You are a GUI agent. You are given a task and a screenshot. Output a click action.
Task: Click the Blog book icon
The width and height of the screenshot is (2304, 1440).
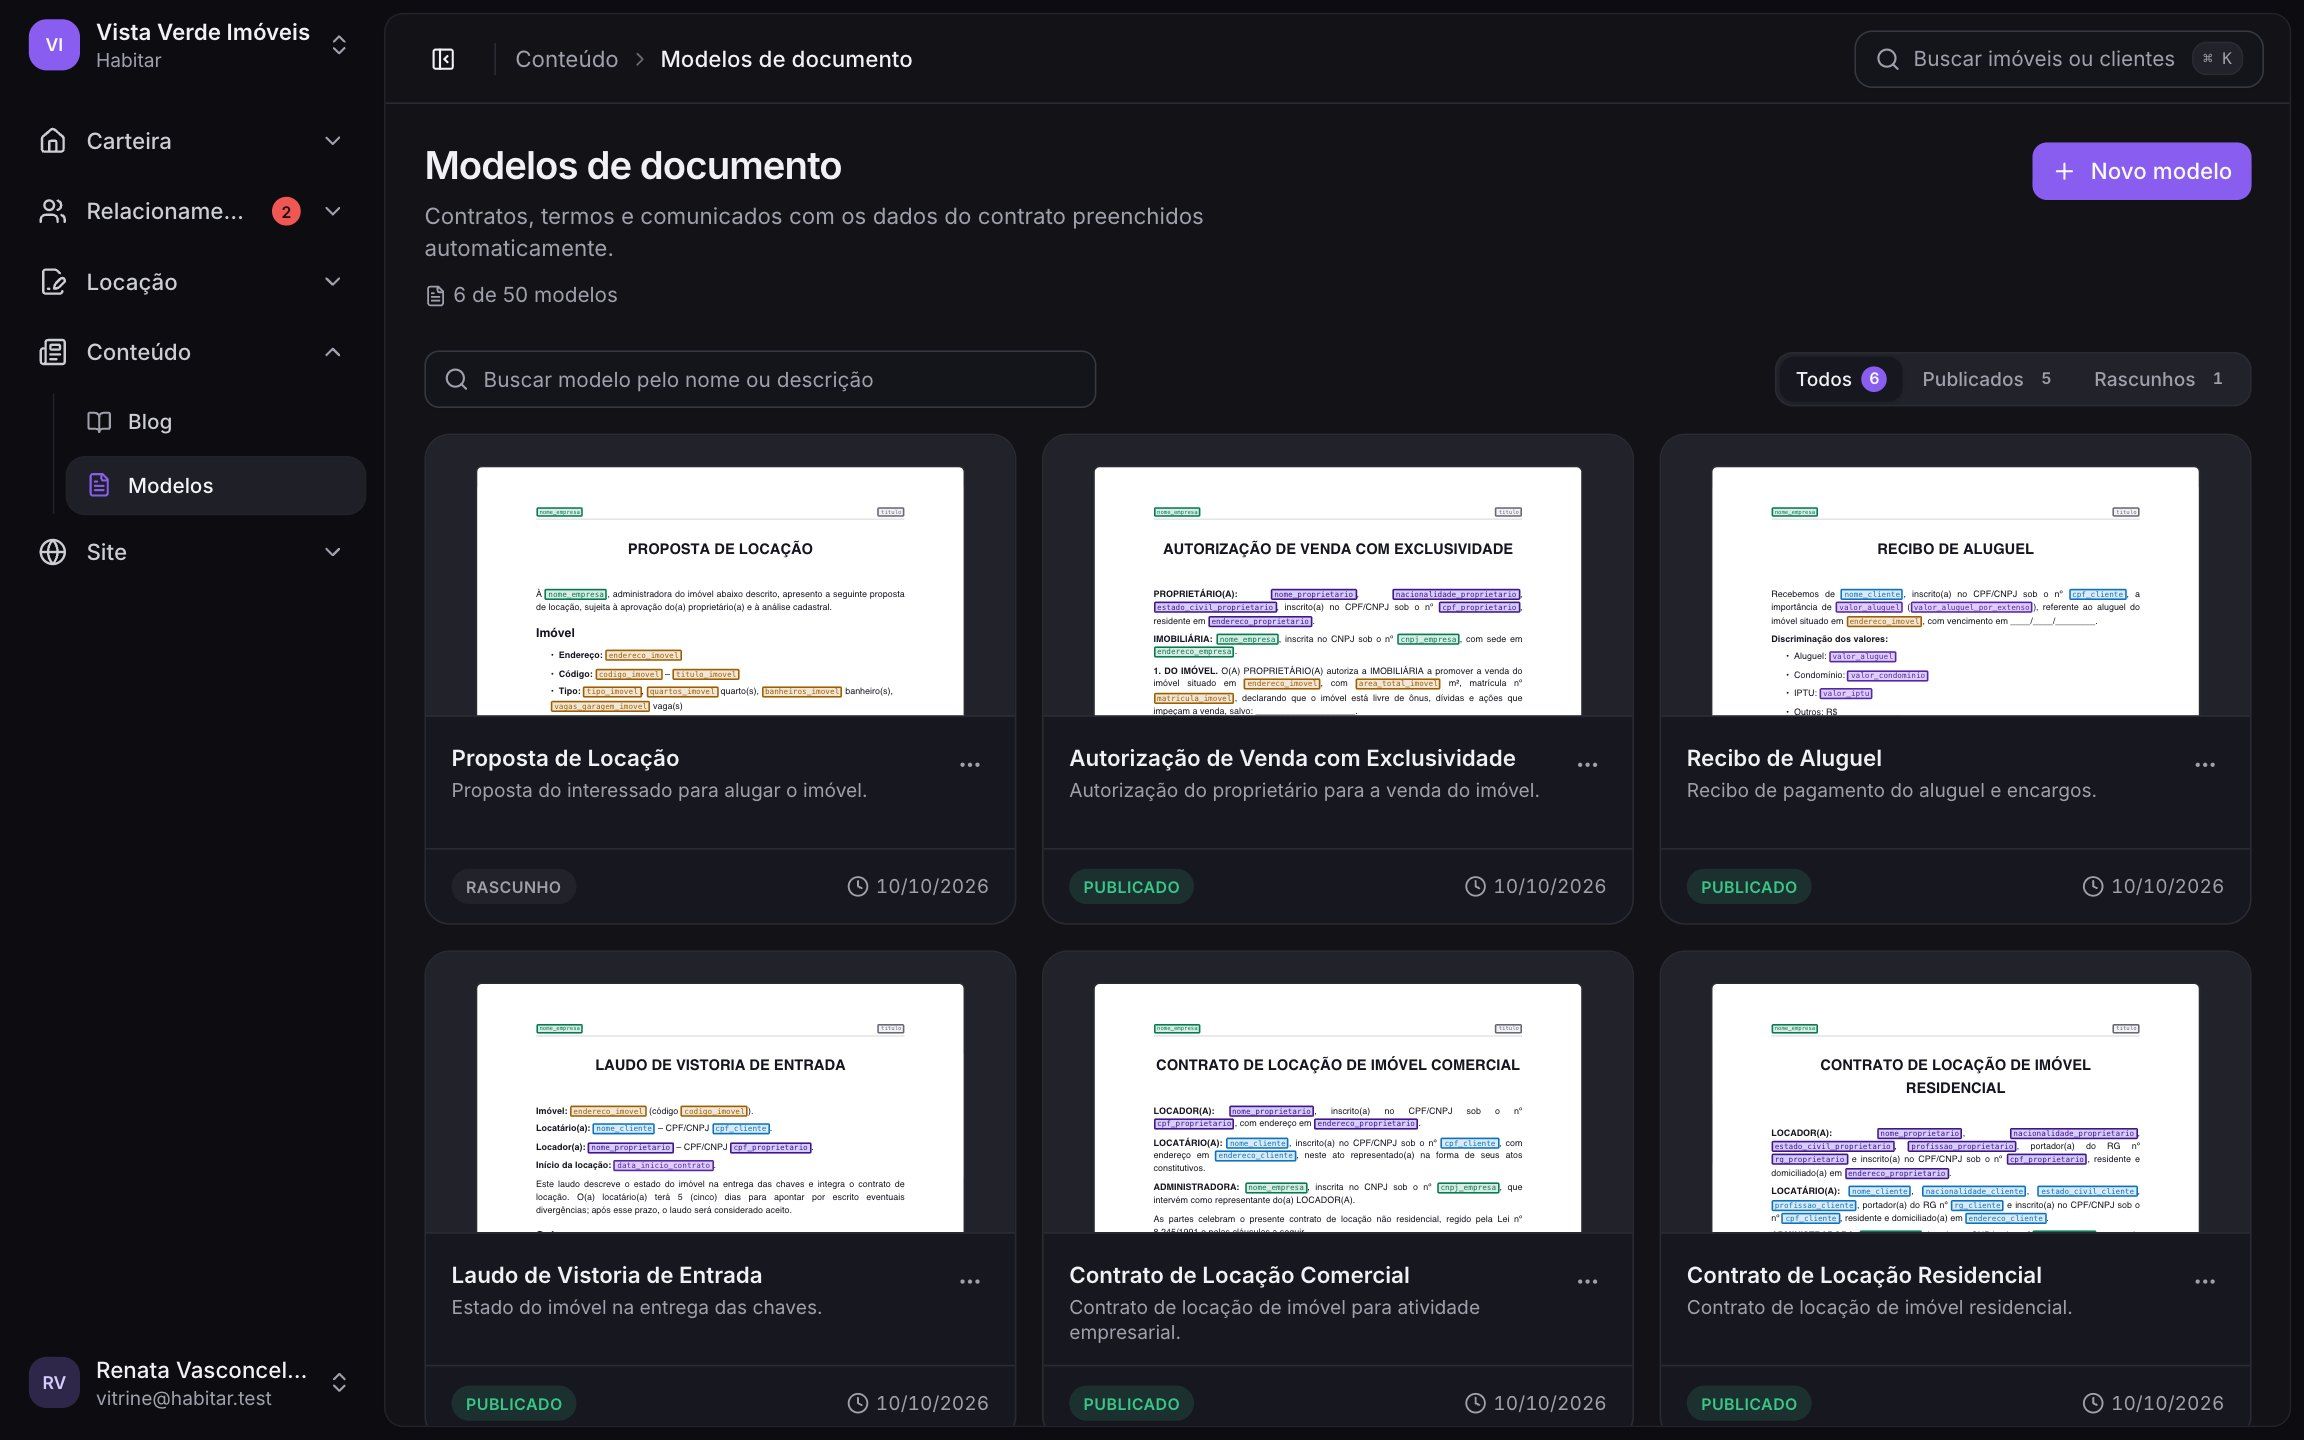[99, 422]
